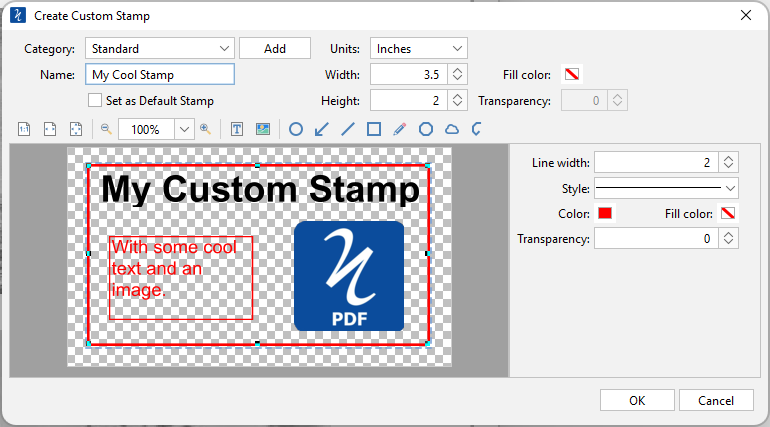Confirm with the OK button
The width and height of the screenshot is (770, 427).
pyautogui.click(x=637, y=400)
